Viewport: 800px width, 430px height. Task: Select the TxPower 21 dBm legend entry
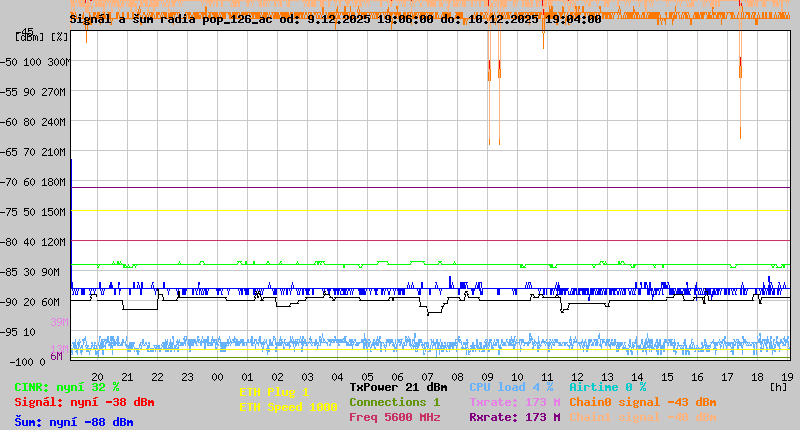(x=398, y=387)
